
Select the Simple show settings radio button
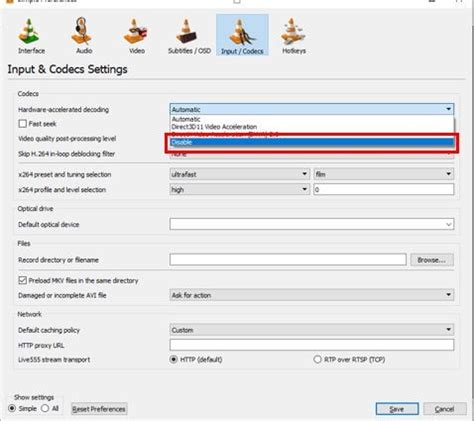click(12, 408)
